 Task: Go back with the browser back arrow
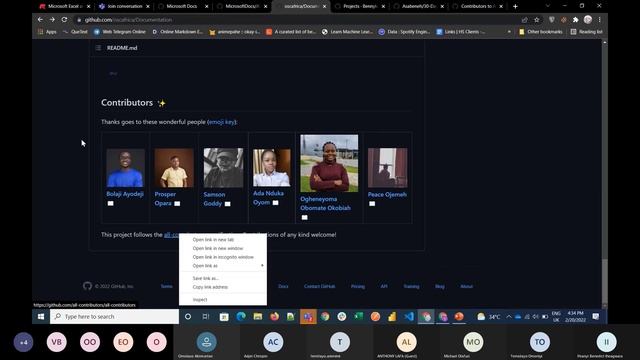coord(40,20)
